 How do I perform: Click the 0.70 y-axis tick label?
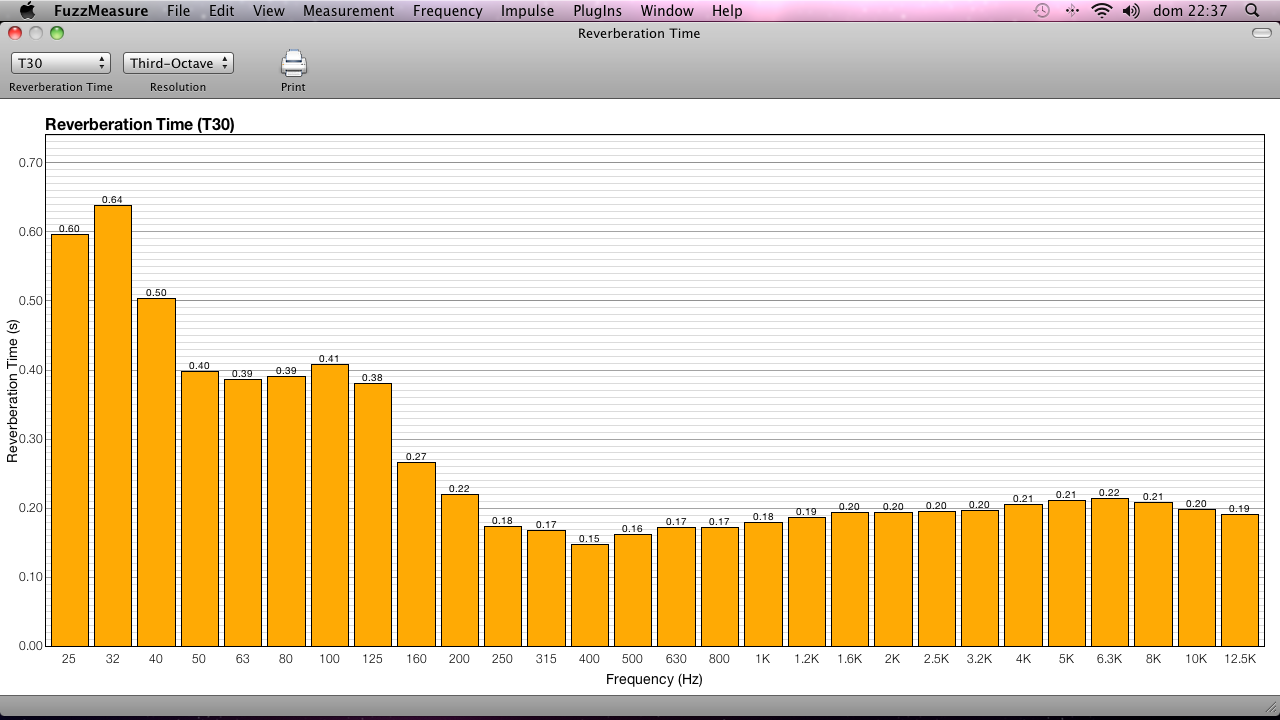pos(31,162)
